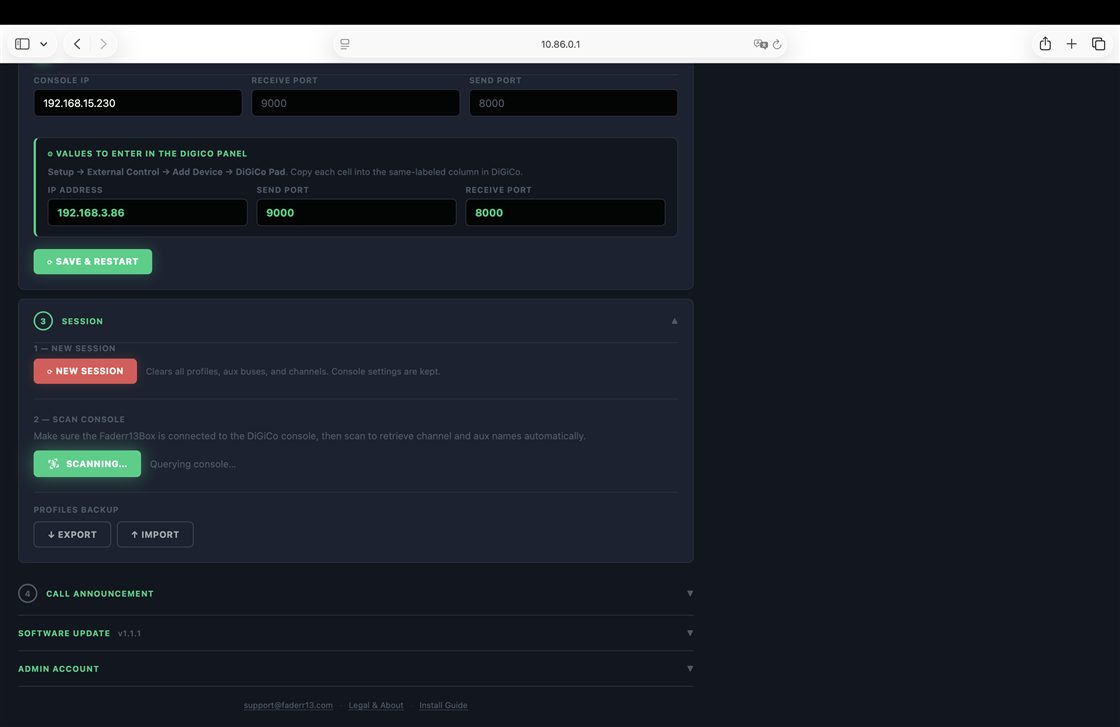Open the support@faderr13.com link

click(288, 706)
